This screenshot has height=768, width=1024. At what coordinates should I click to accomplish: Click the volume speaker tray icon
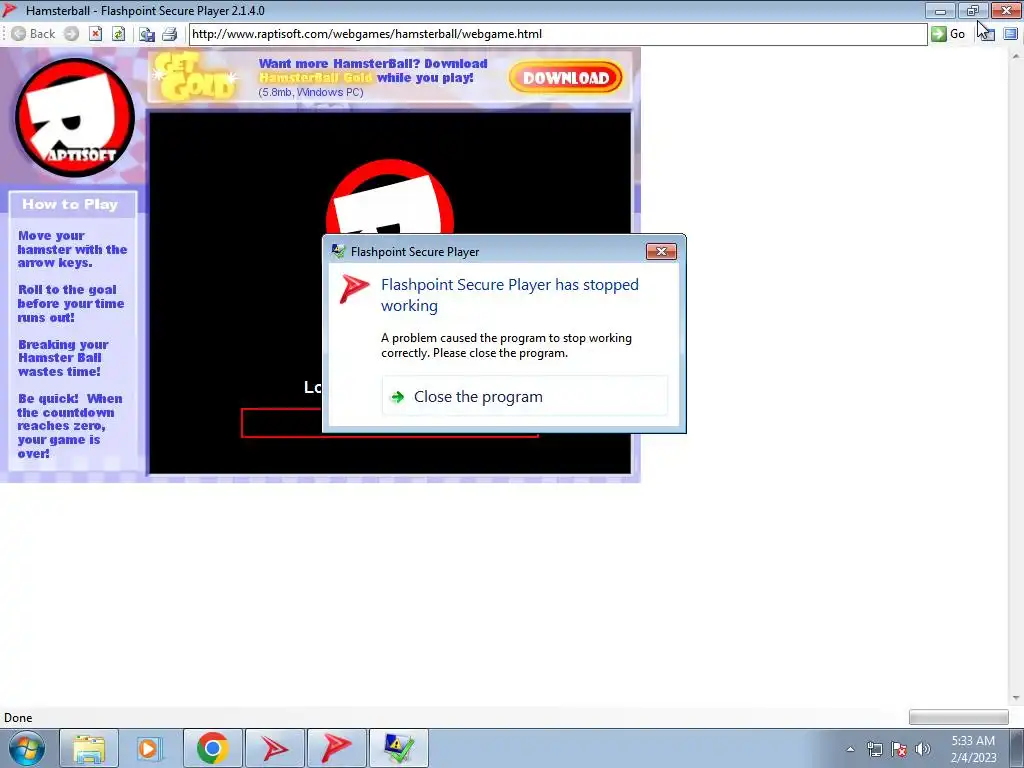[x=922, y=749]
